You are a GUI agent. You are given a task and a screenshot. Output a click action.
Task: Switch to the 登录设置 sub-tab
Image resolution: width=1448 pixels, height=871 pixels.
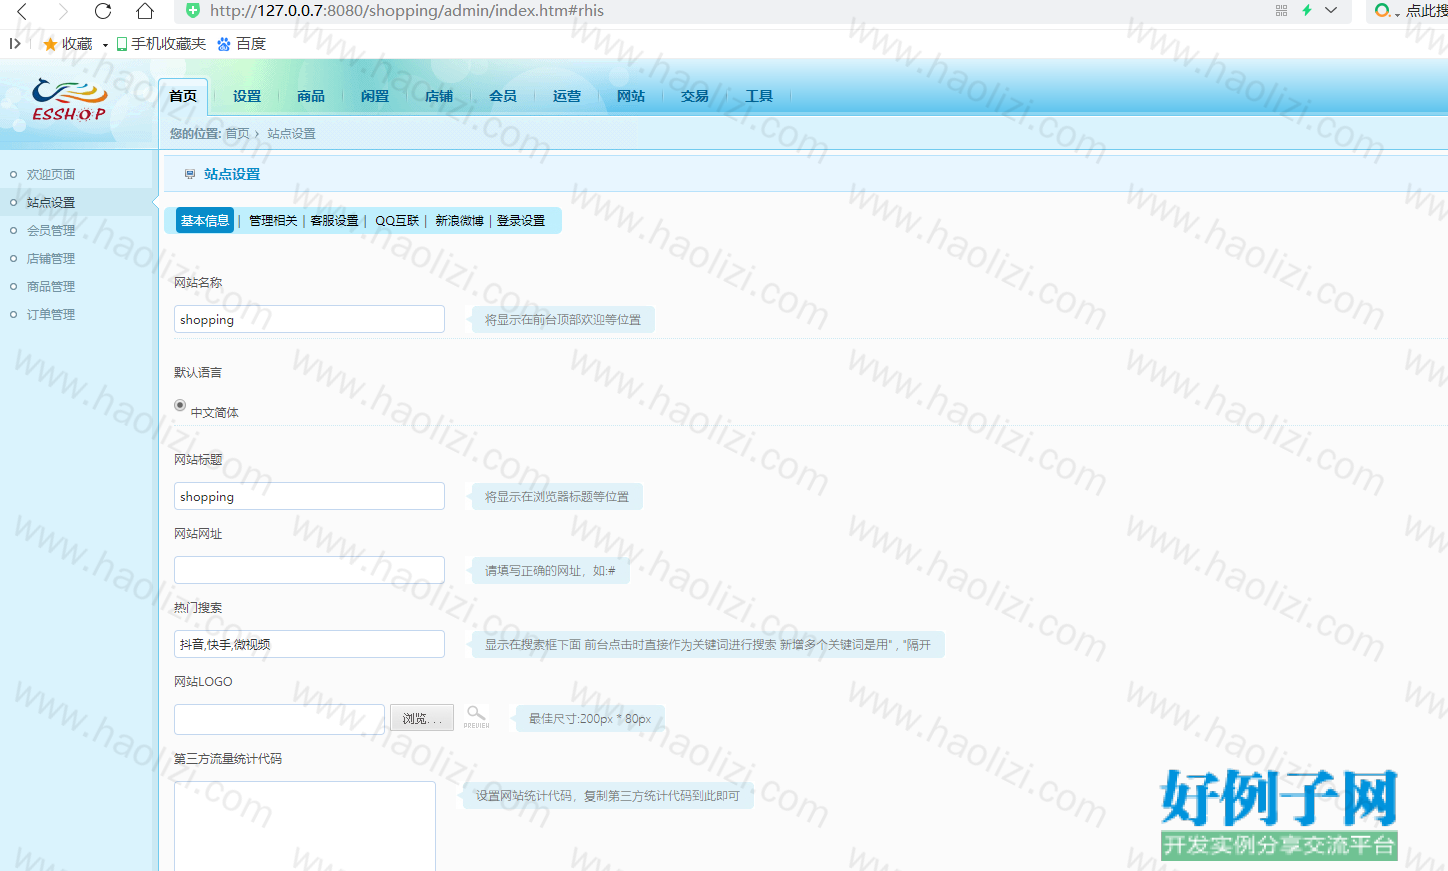pyautogui.click(x=521, y=221)
